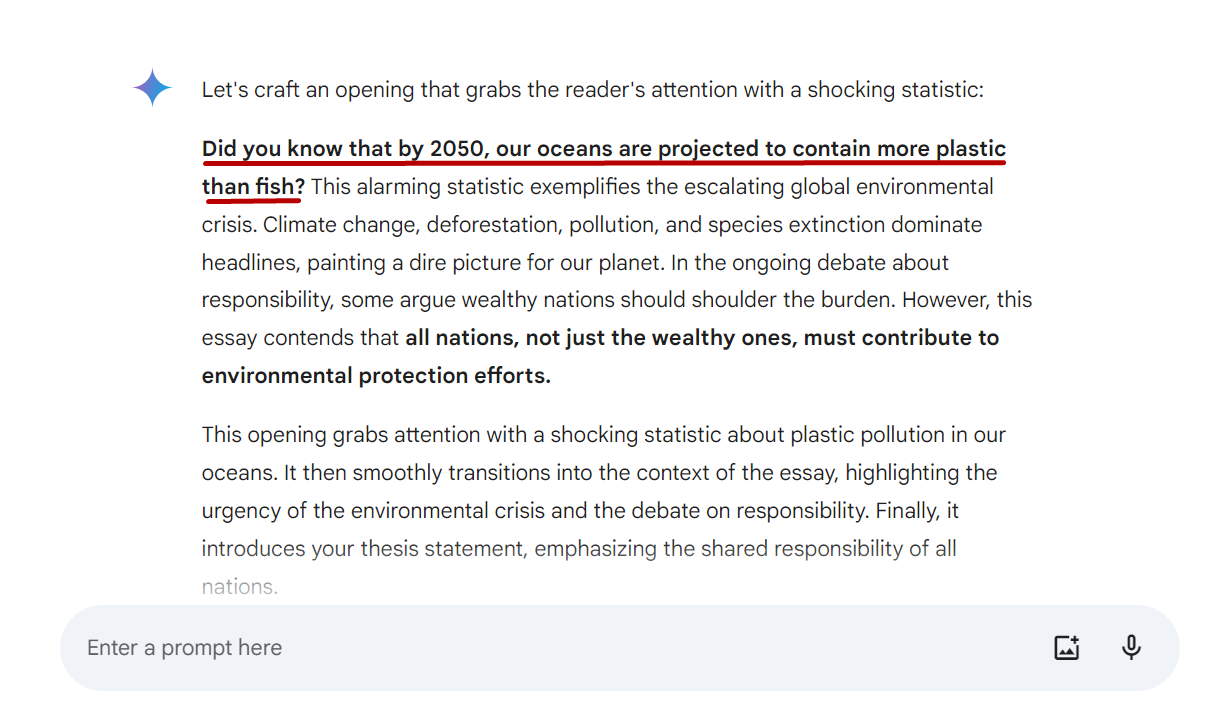The height and width of the screenshot is (706, 1208).
Task: Click the faded word "nations." at bottom
Action: [x=239, y=587]
